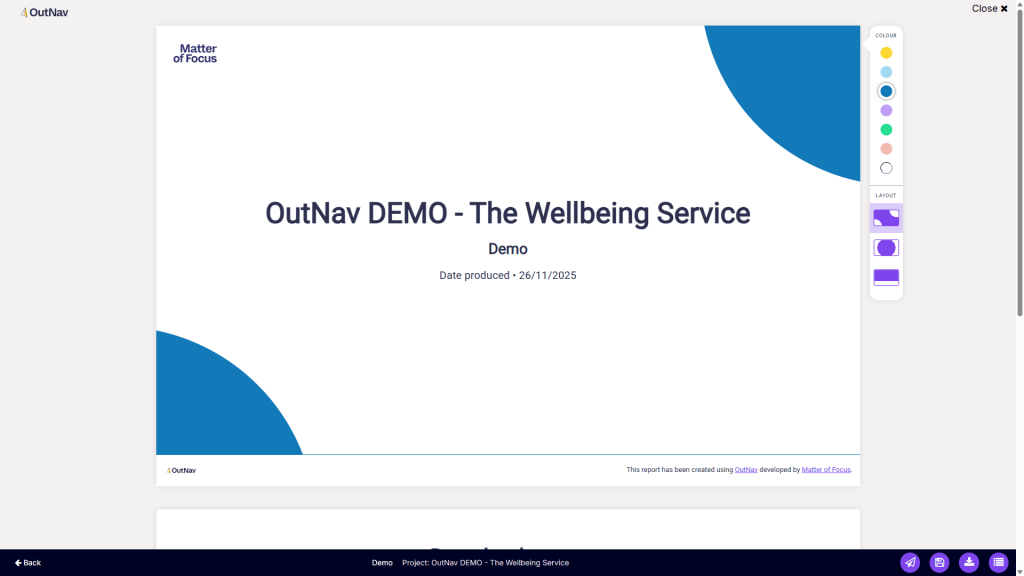Open the OutNav link in footer
This screenshot has width=1024, height=576.
coord(746,470)
